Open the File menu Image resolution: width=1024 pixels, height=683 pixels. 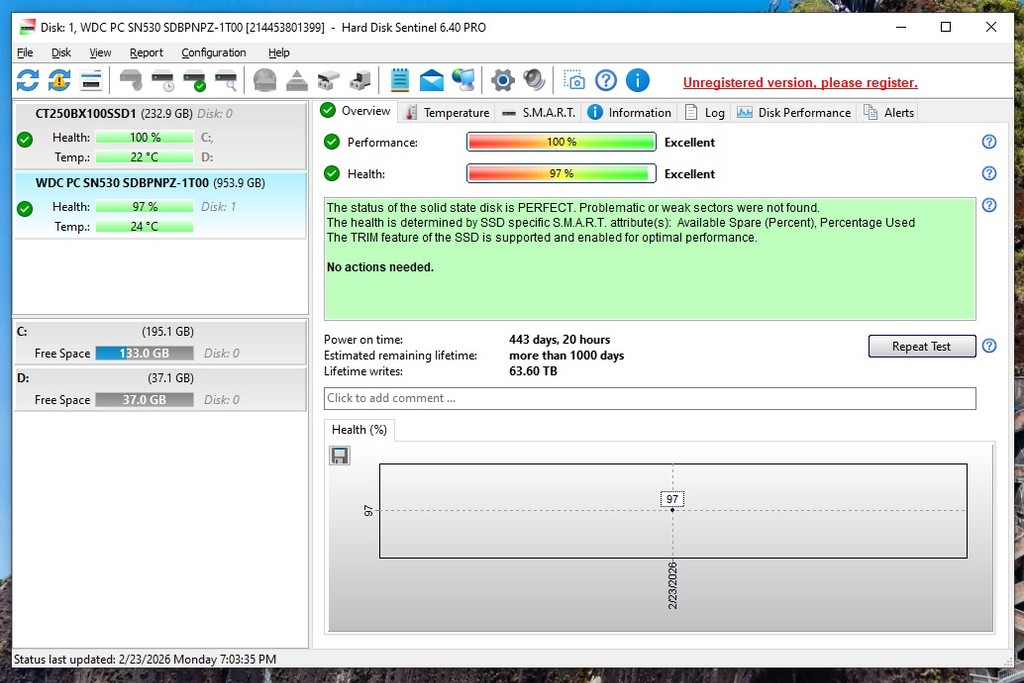tap(25, 53)
